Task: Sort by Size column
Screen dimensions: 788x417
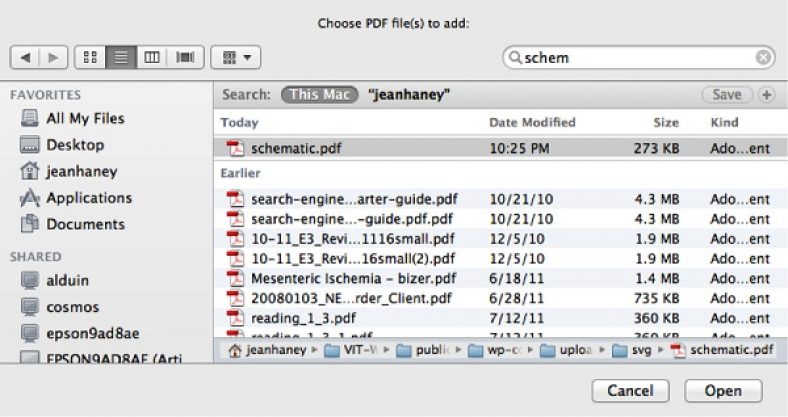Action: click(x=666, y=123)
